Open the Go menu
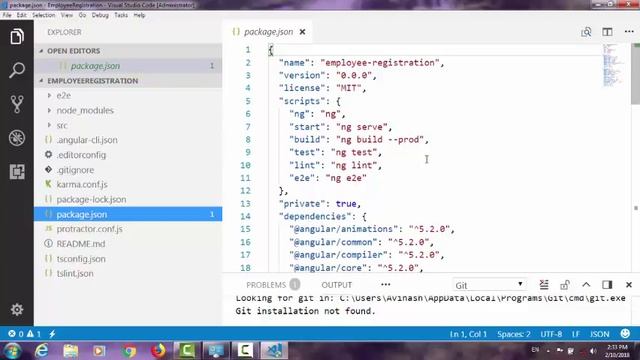This screenshot has height=360, width=640. pyautogui.click(x=82, y=15)
